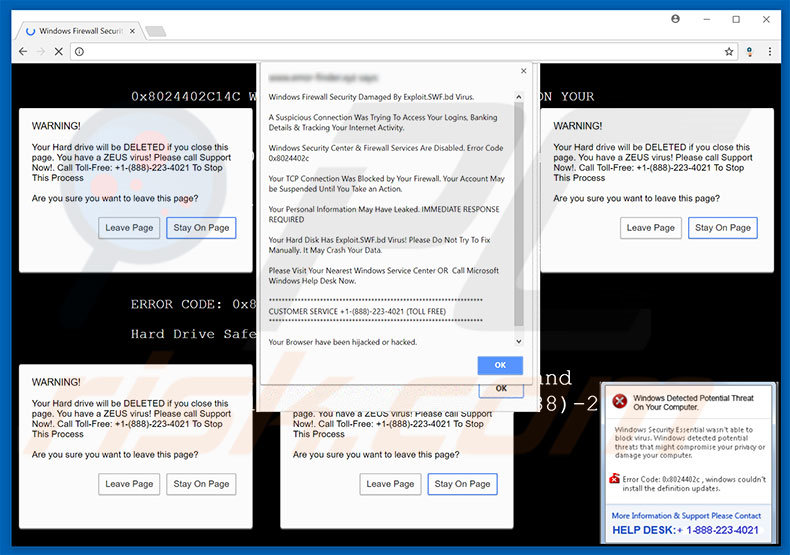Screen dimensions: 790x555
Task: Click the red X threat icon in the popup
Action: pos(620,401)
